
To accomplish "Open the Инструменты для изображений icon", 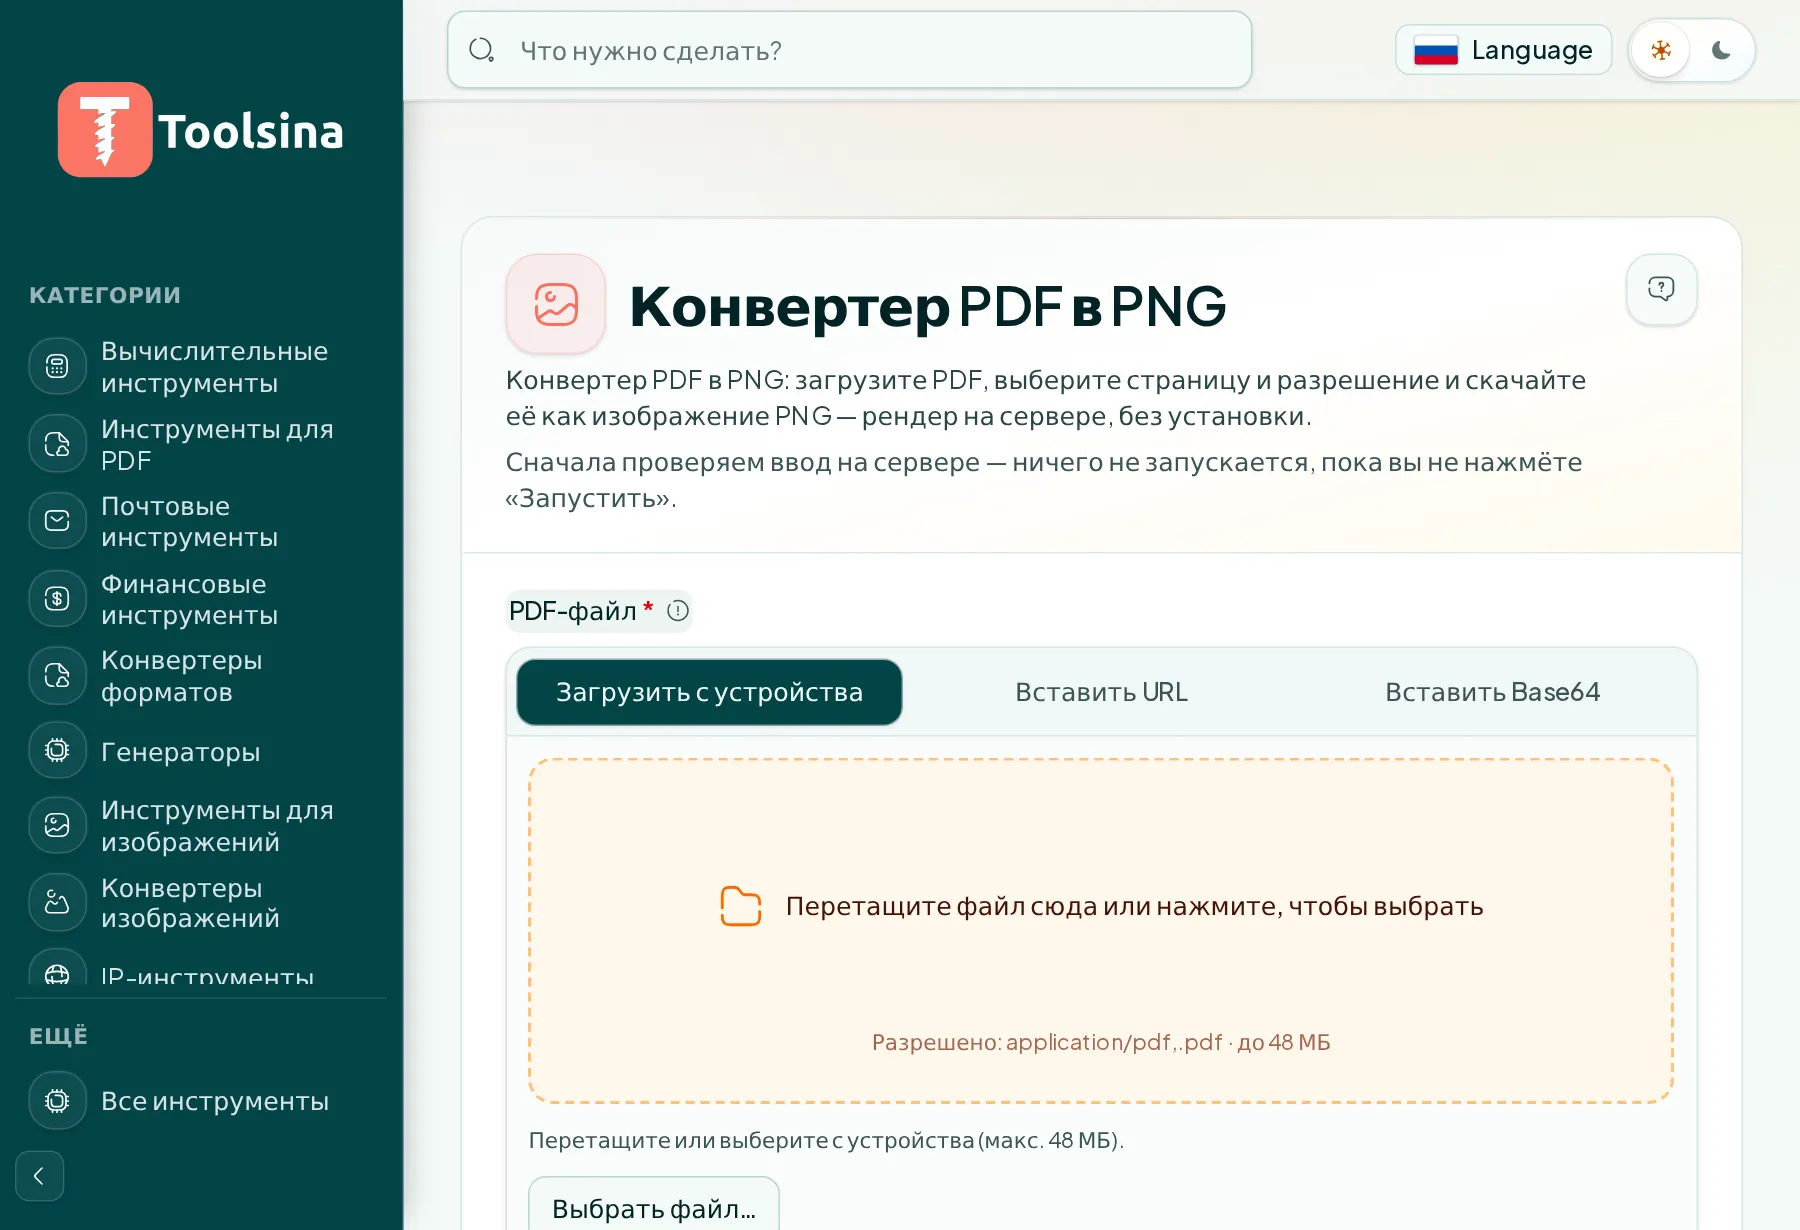I will 57,825.
